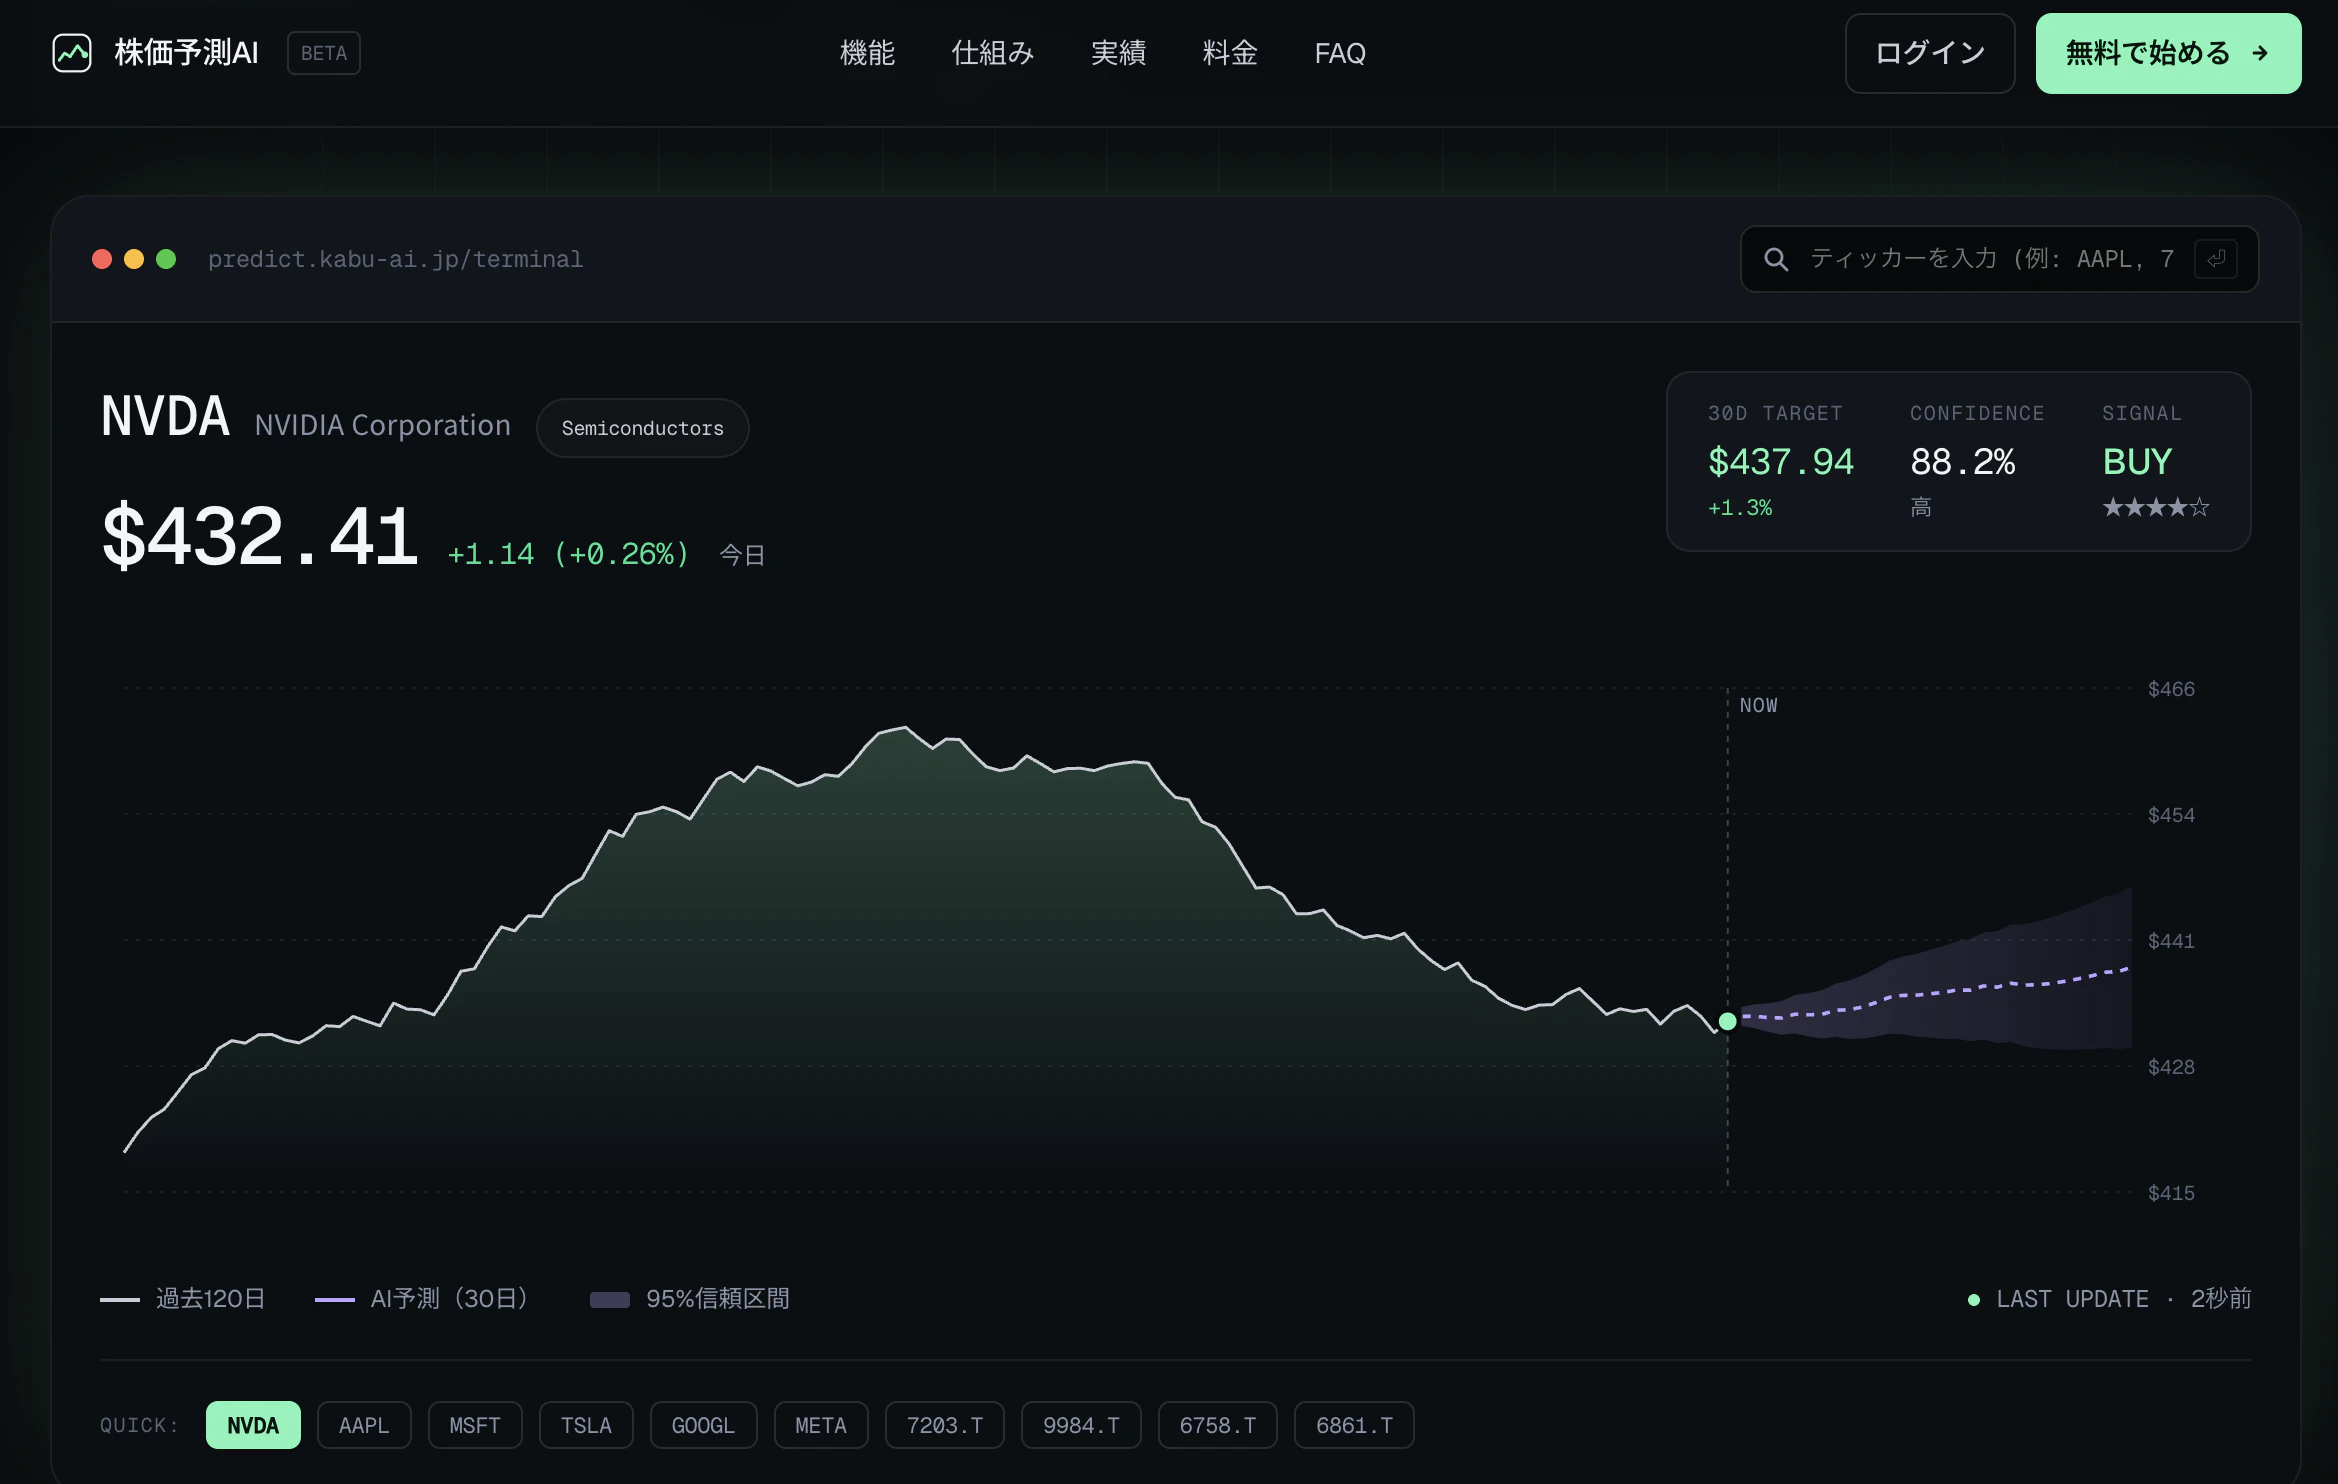Click the $415 axis label
The image size is (2338, 1484).
click(x=2171, y=1193)
